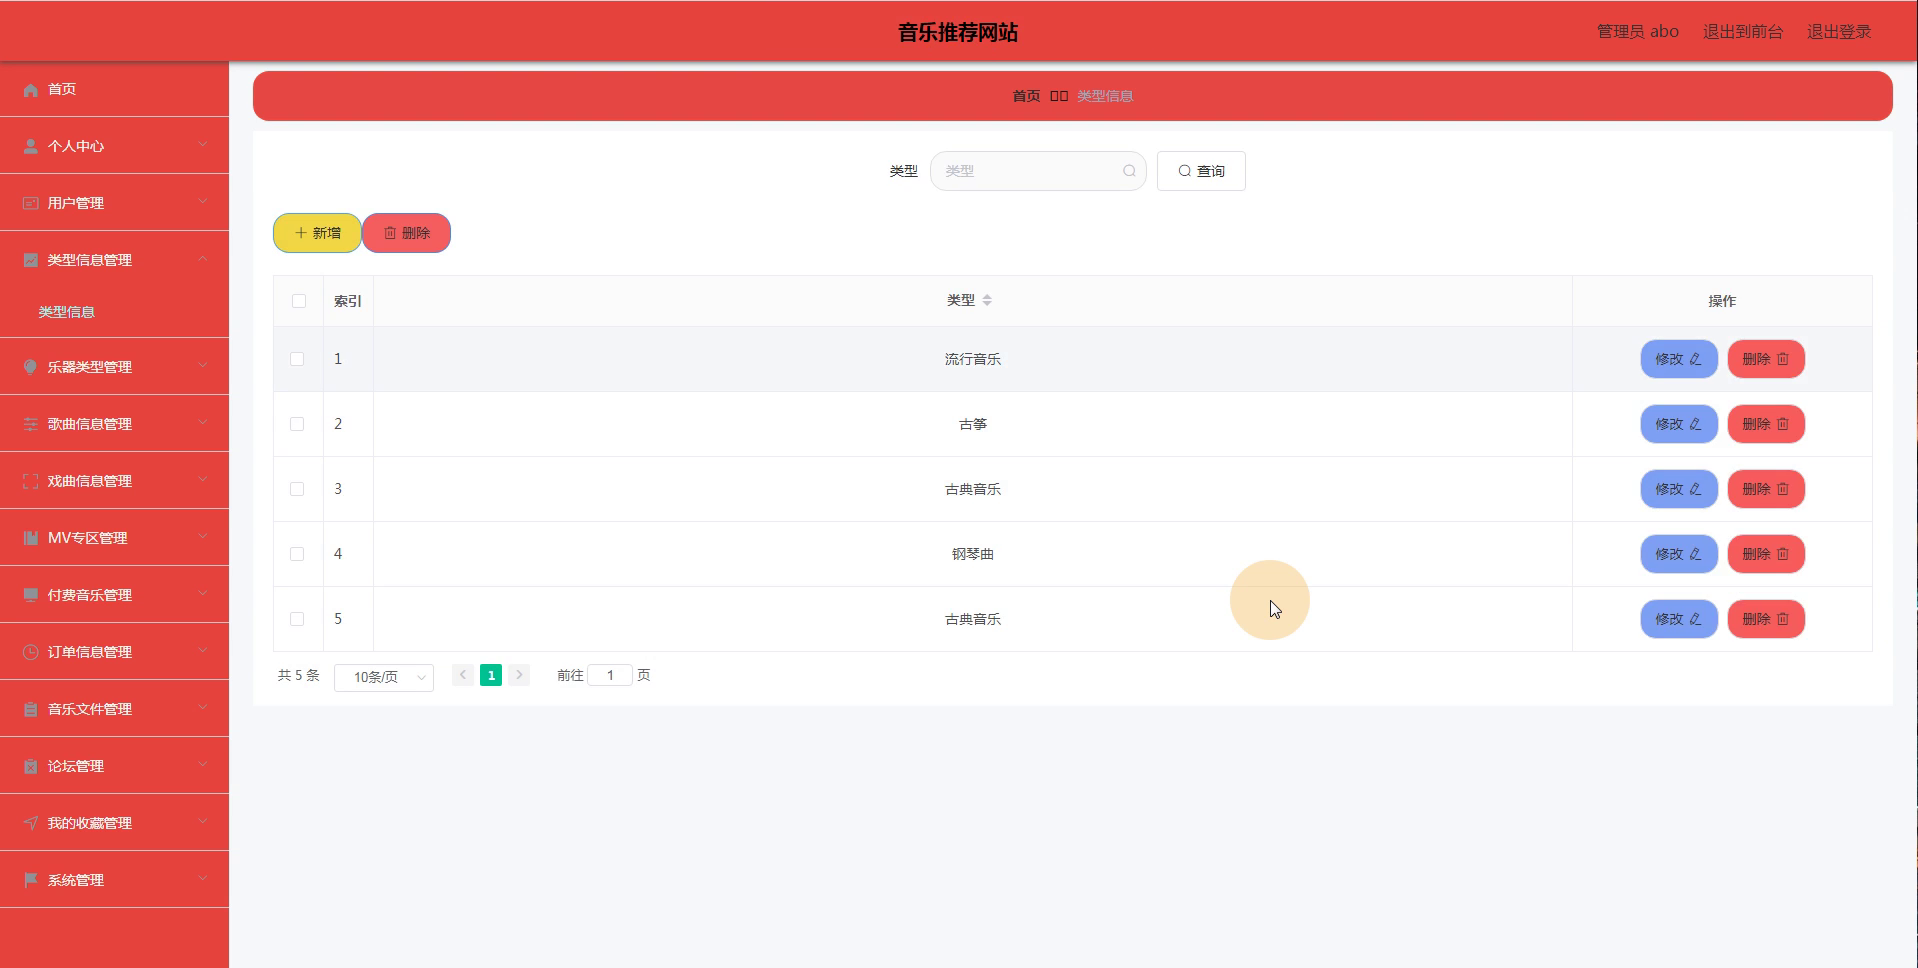Click the home icon beside 首页
The height and width of the screenshot is (968, 1918).
point(31,90)
